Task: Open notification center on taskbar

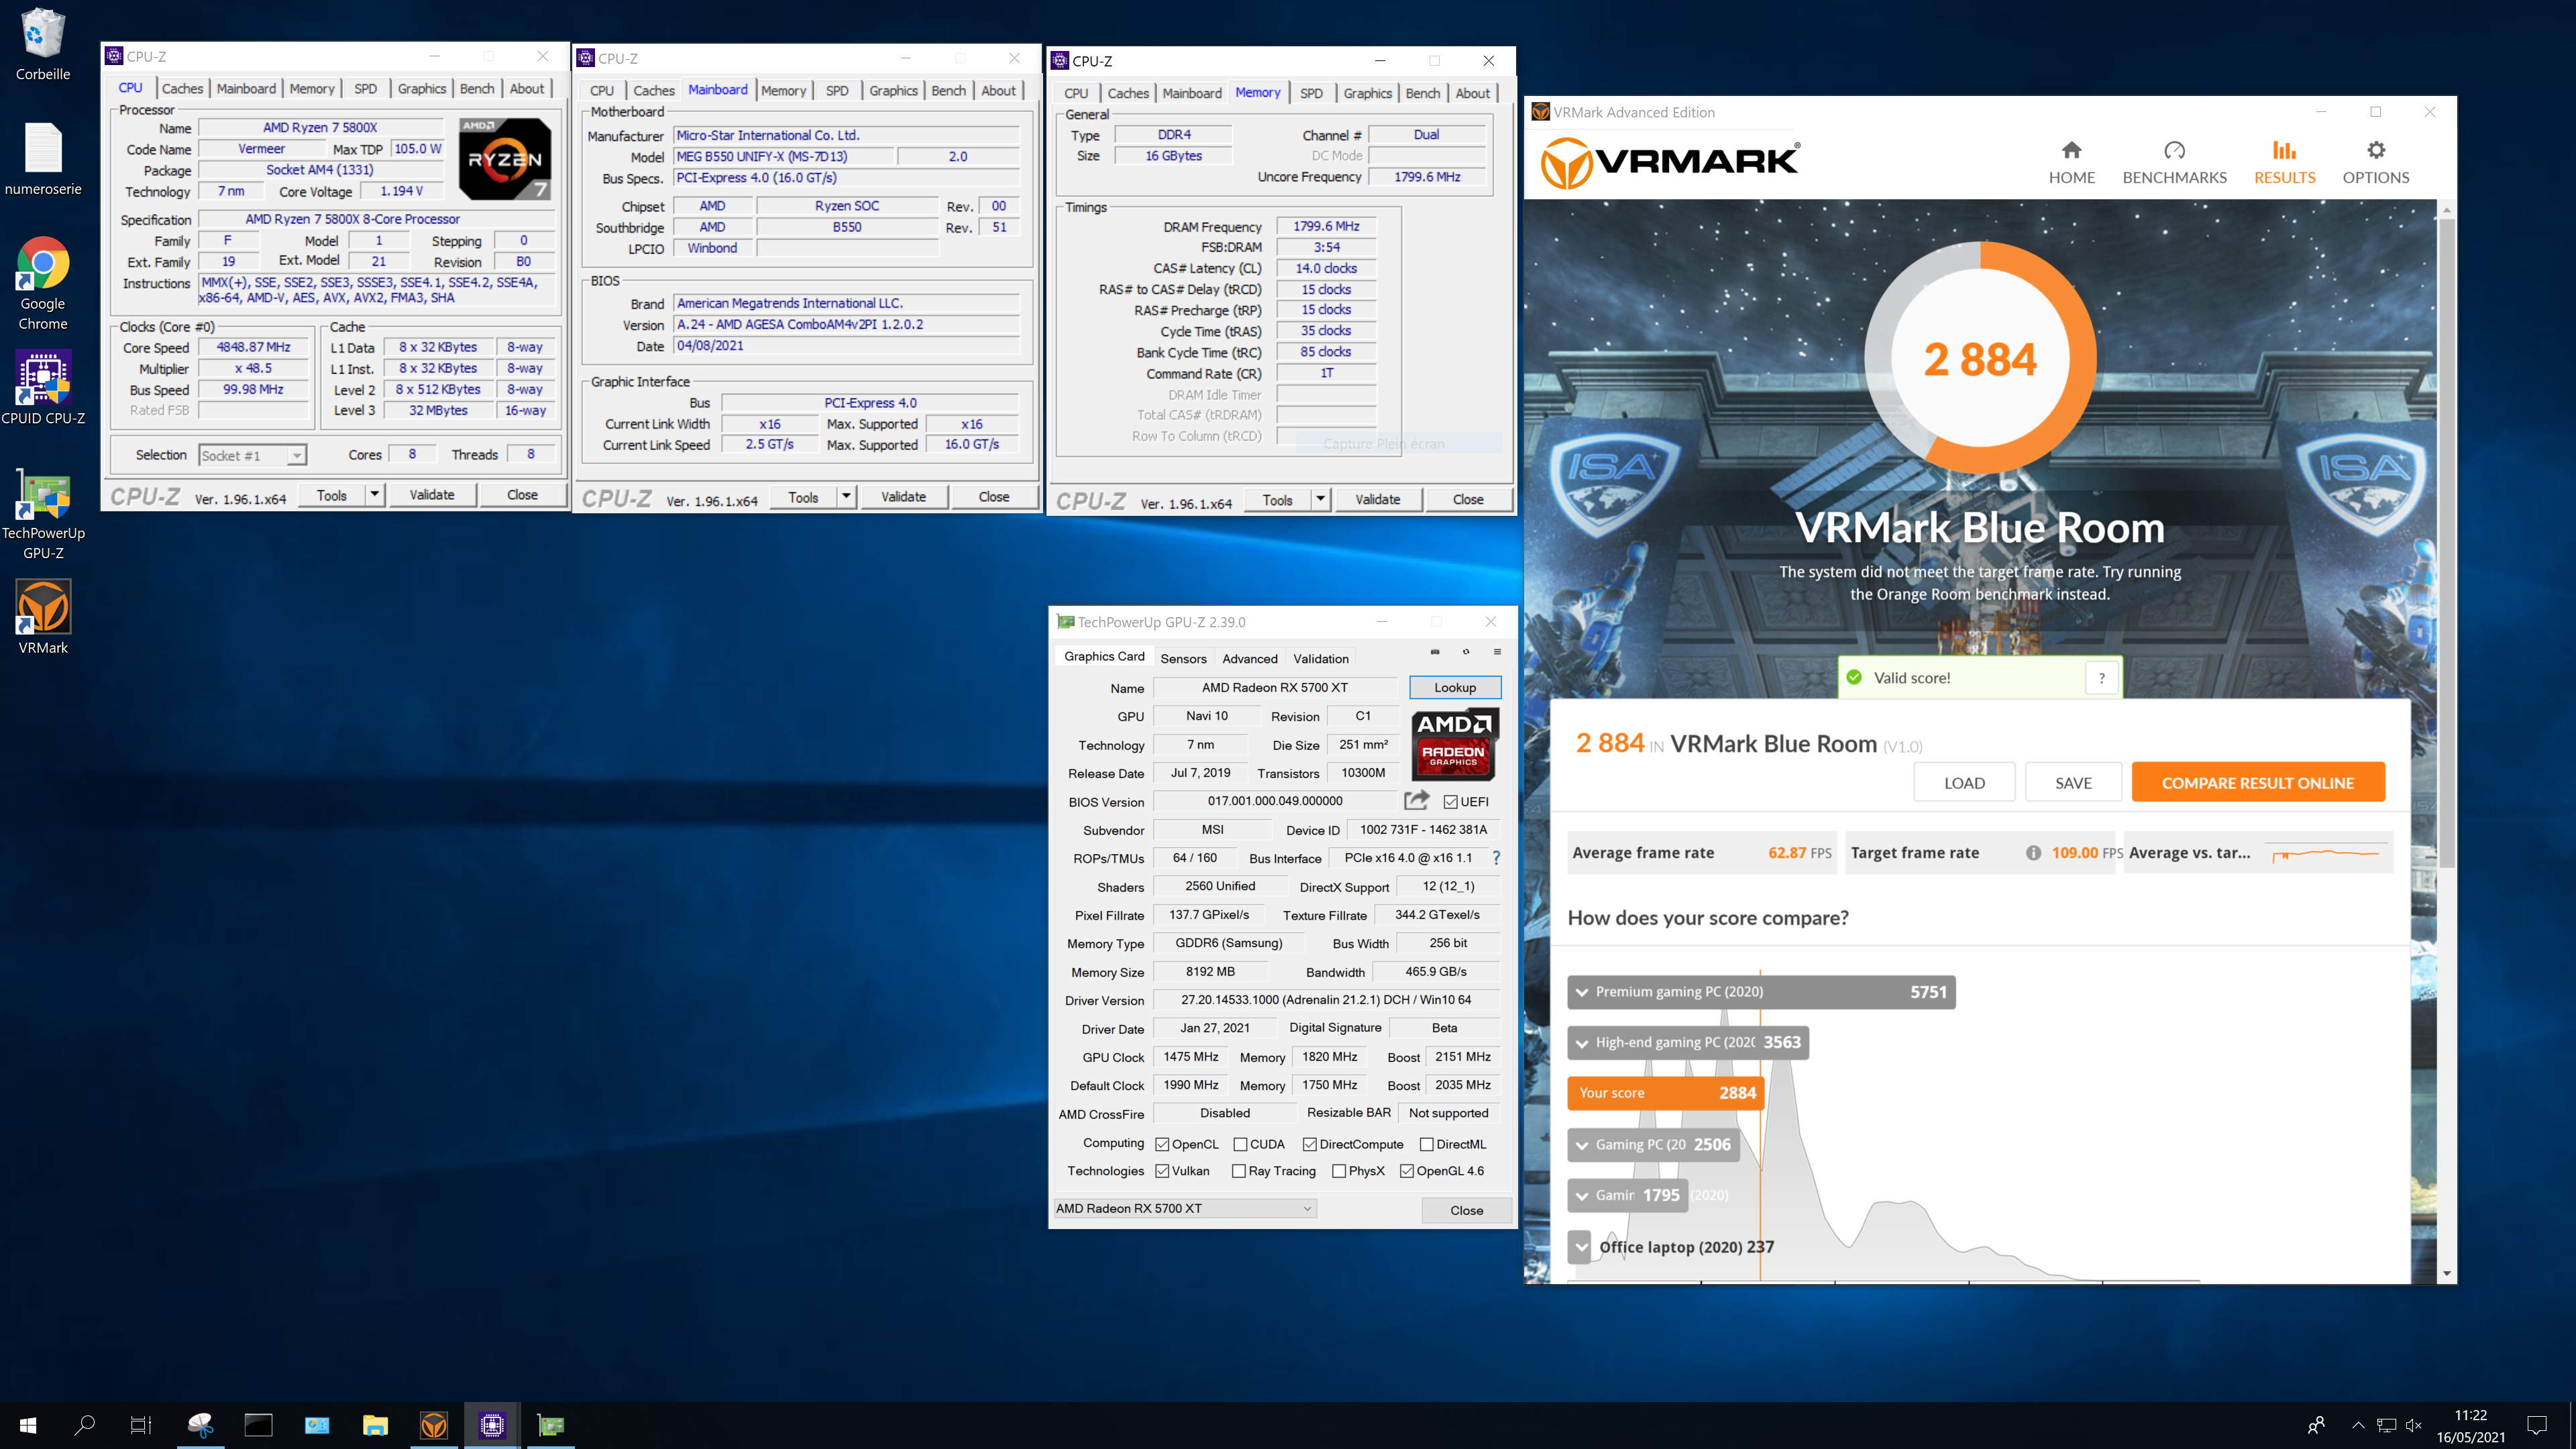Action: (2537, 1425)
